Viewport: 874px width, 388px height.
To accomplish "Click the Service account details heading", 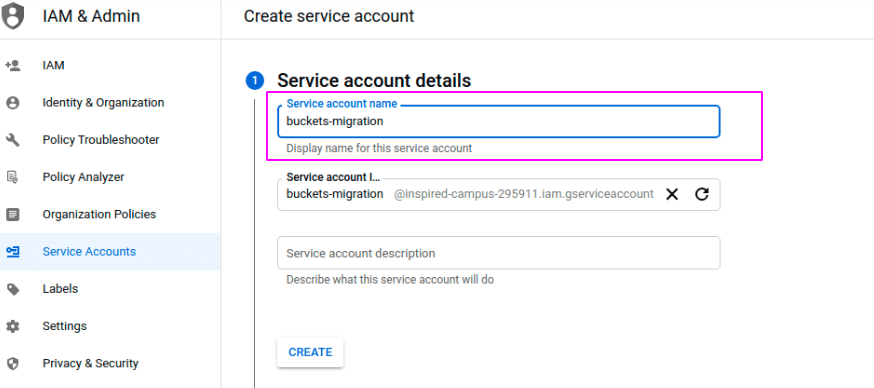I will (x=374, y=81).
